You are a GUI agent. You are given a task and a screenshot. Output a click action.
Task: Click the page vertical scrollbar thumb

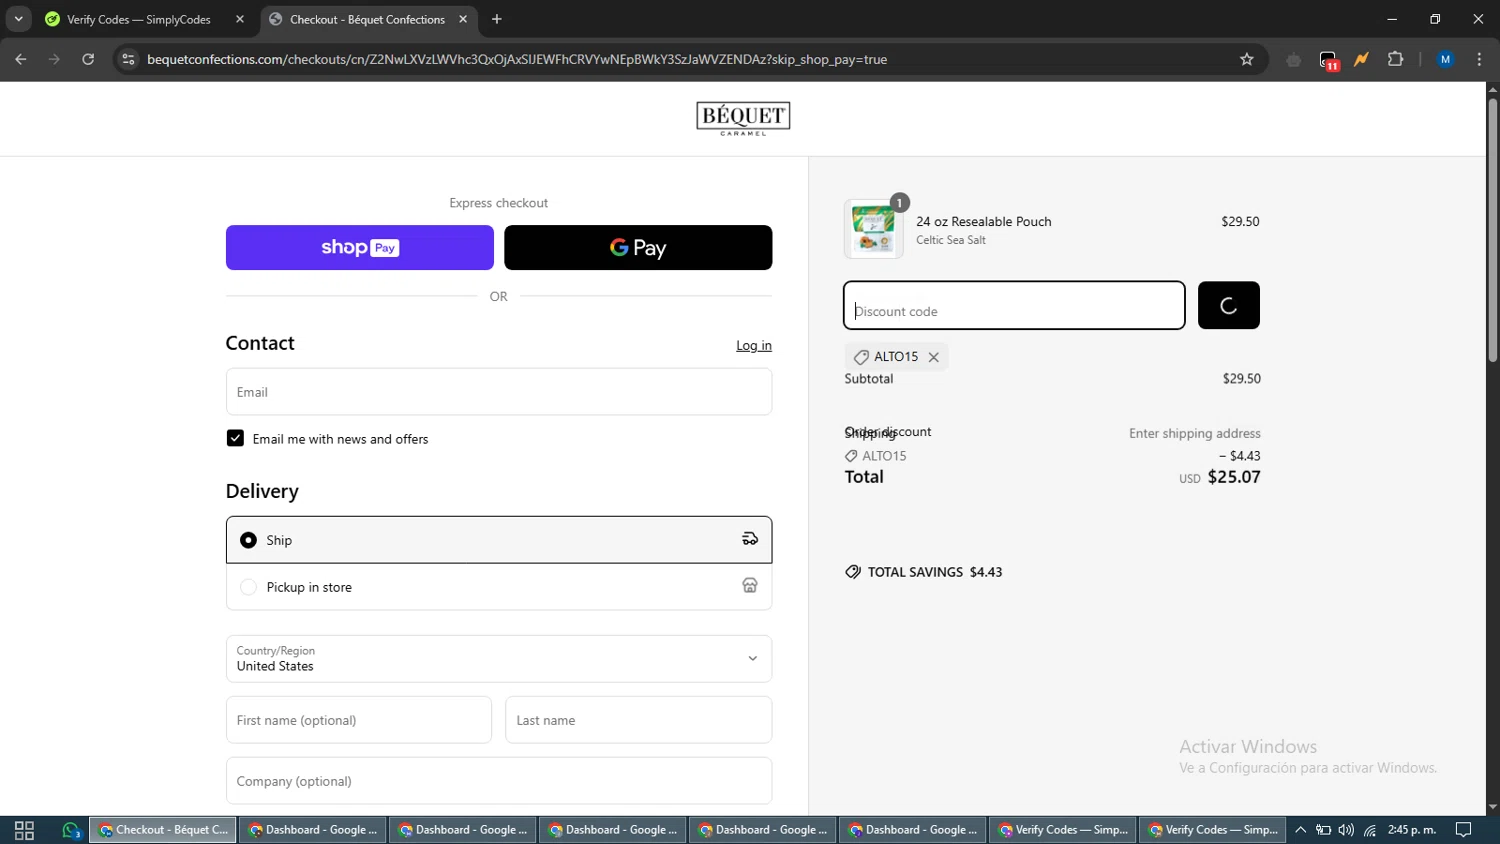click(x=1492, y=230)
